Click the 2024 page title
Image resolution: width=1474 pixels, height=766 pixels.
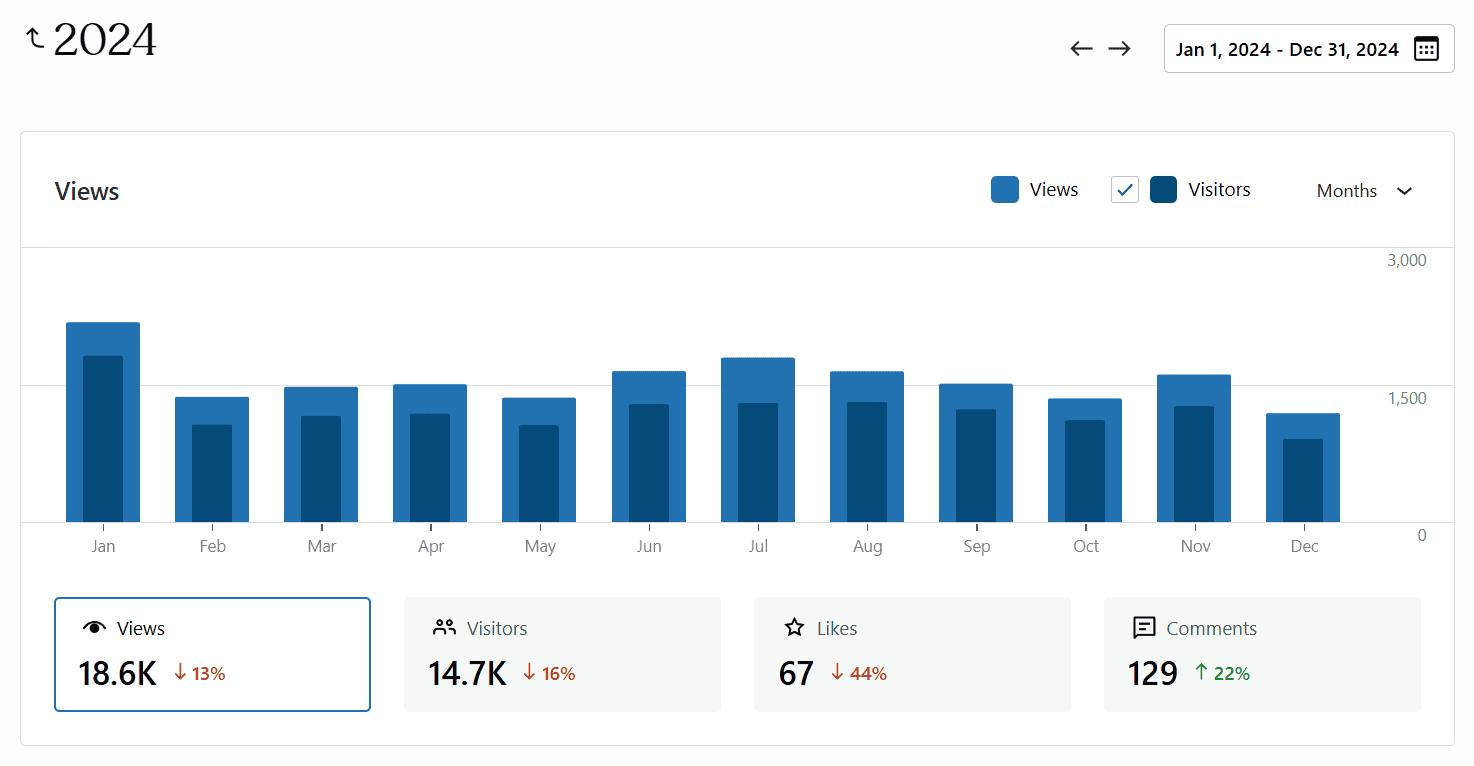coord(105,40)
